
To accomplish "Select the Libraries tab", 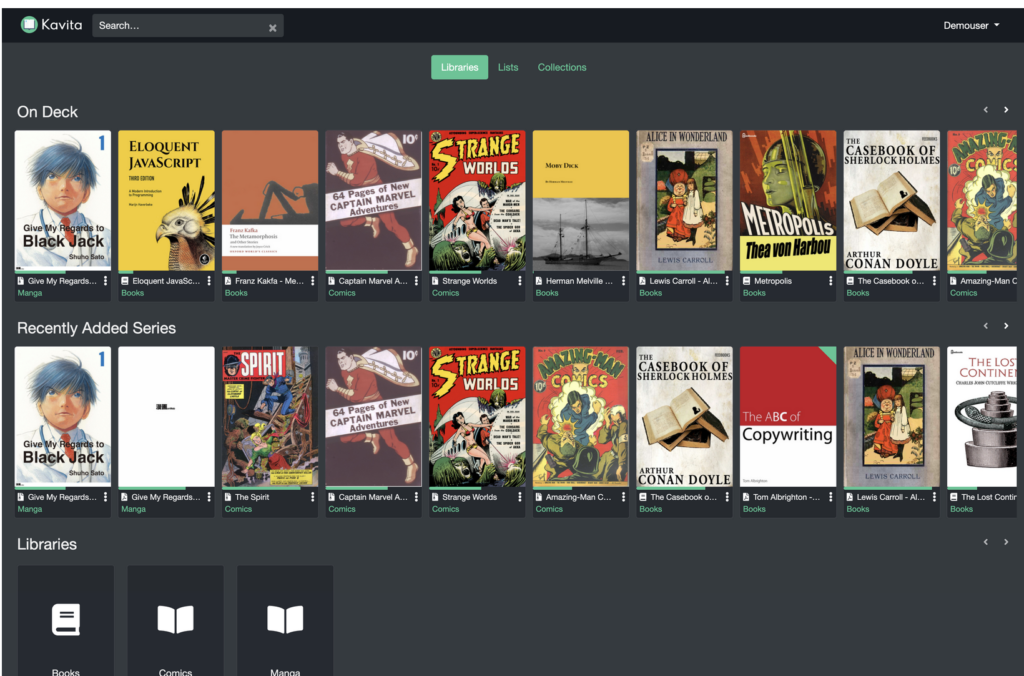I will point(459,67).
